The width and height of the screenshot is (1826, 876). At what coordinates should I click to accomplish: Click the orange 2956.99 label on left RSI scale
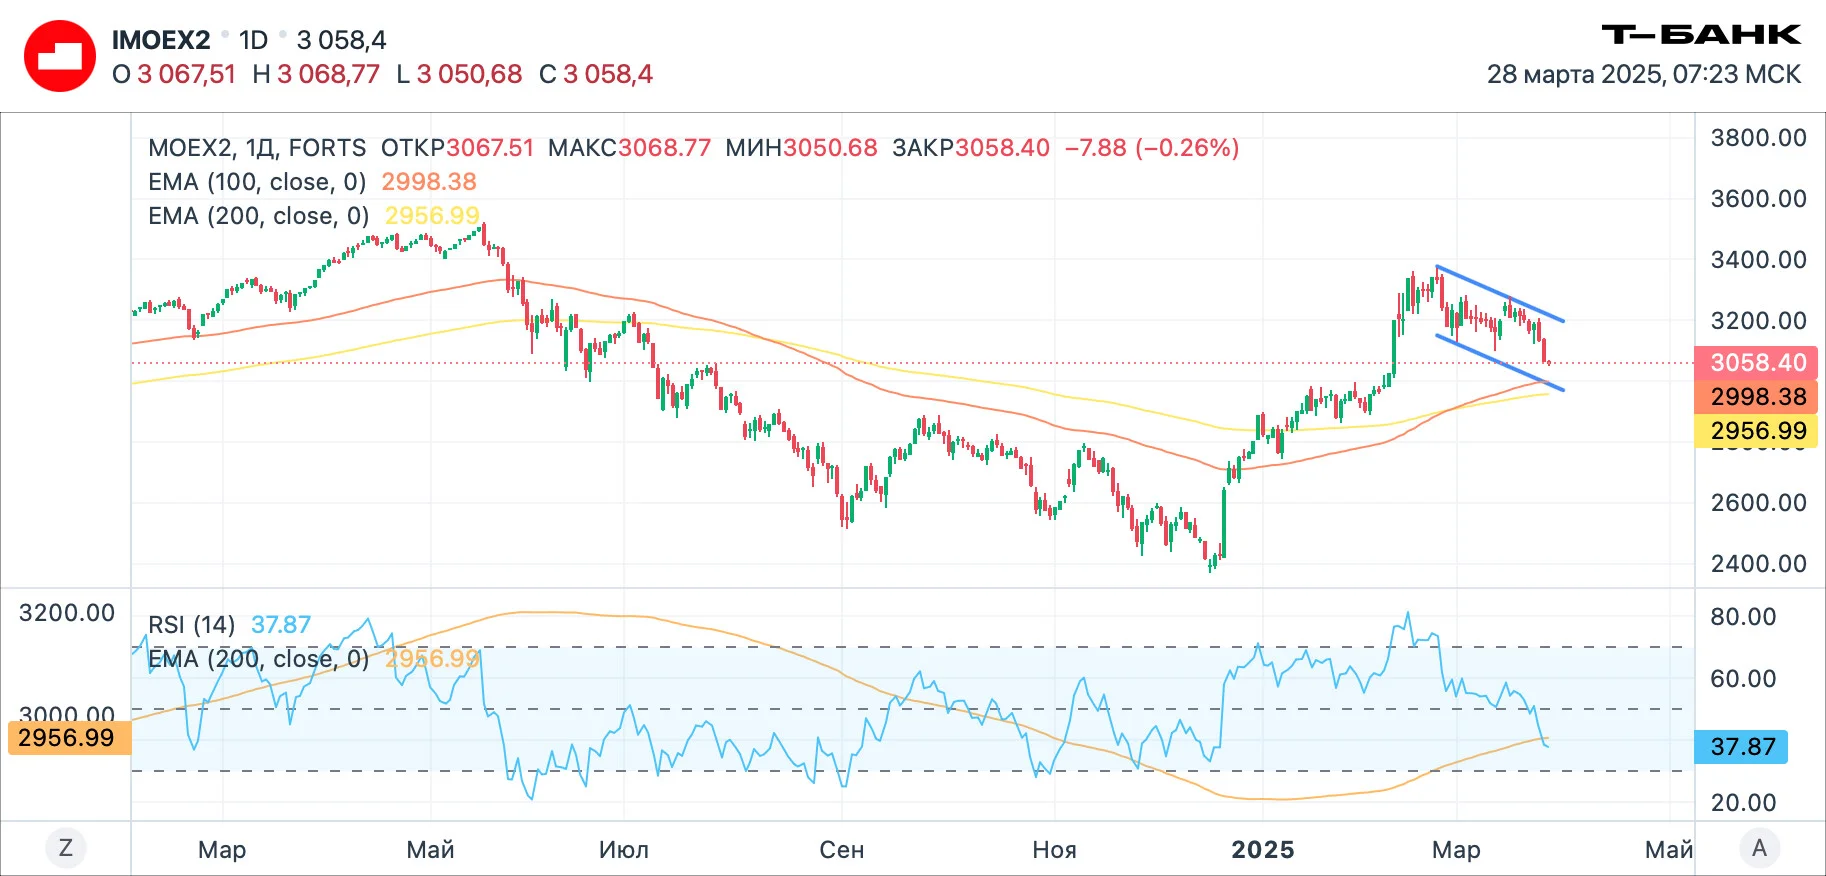tap(66, 738)
